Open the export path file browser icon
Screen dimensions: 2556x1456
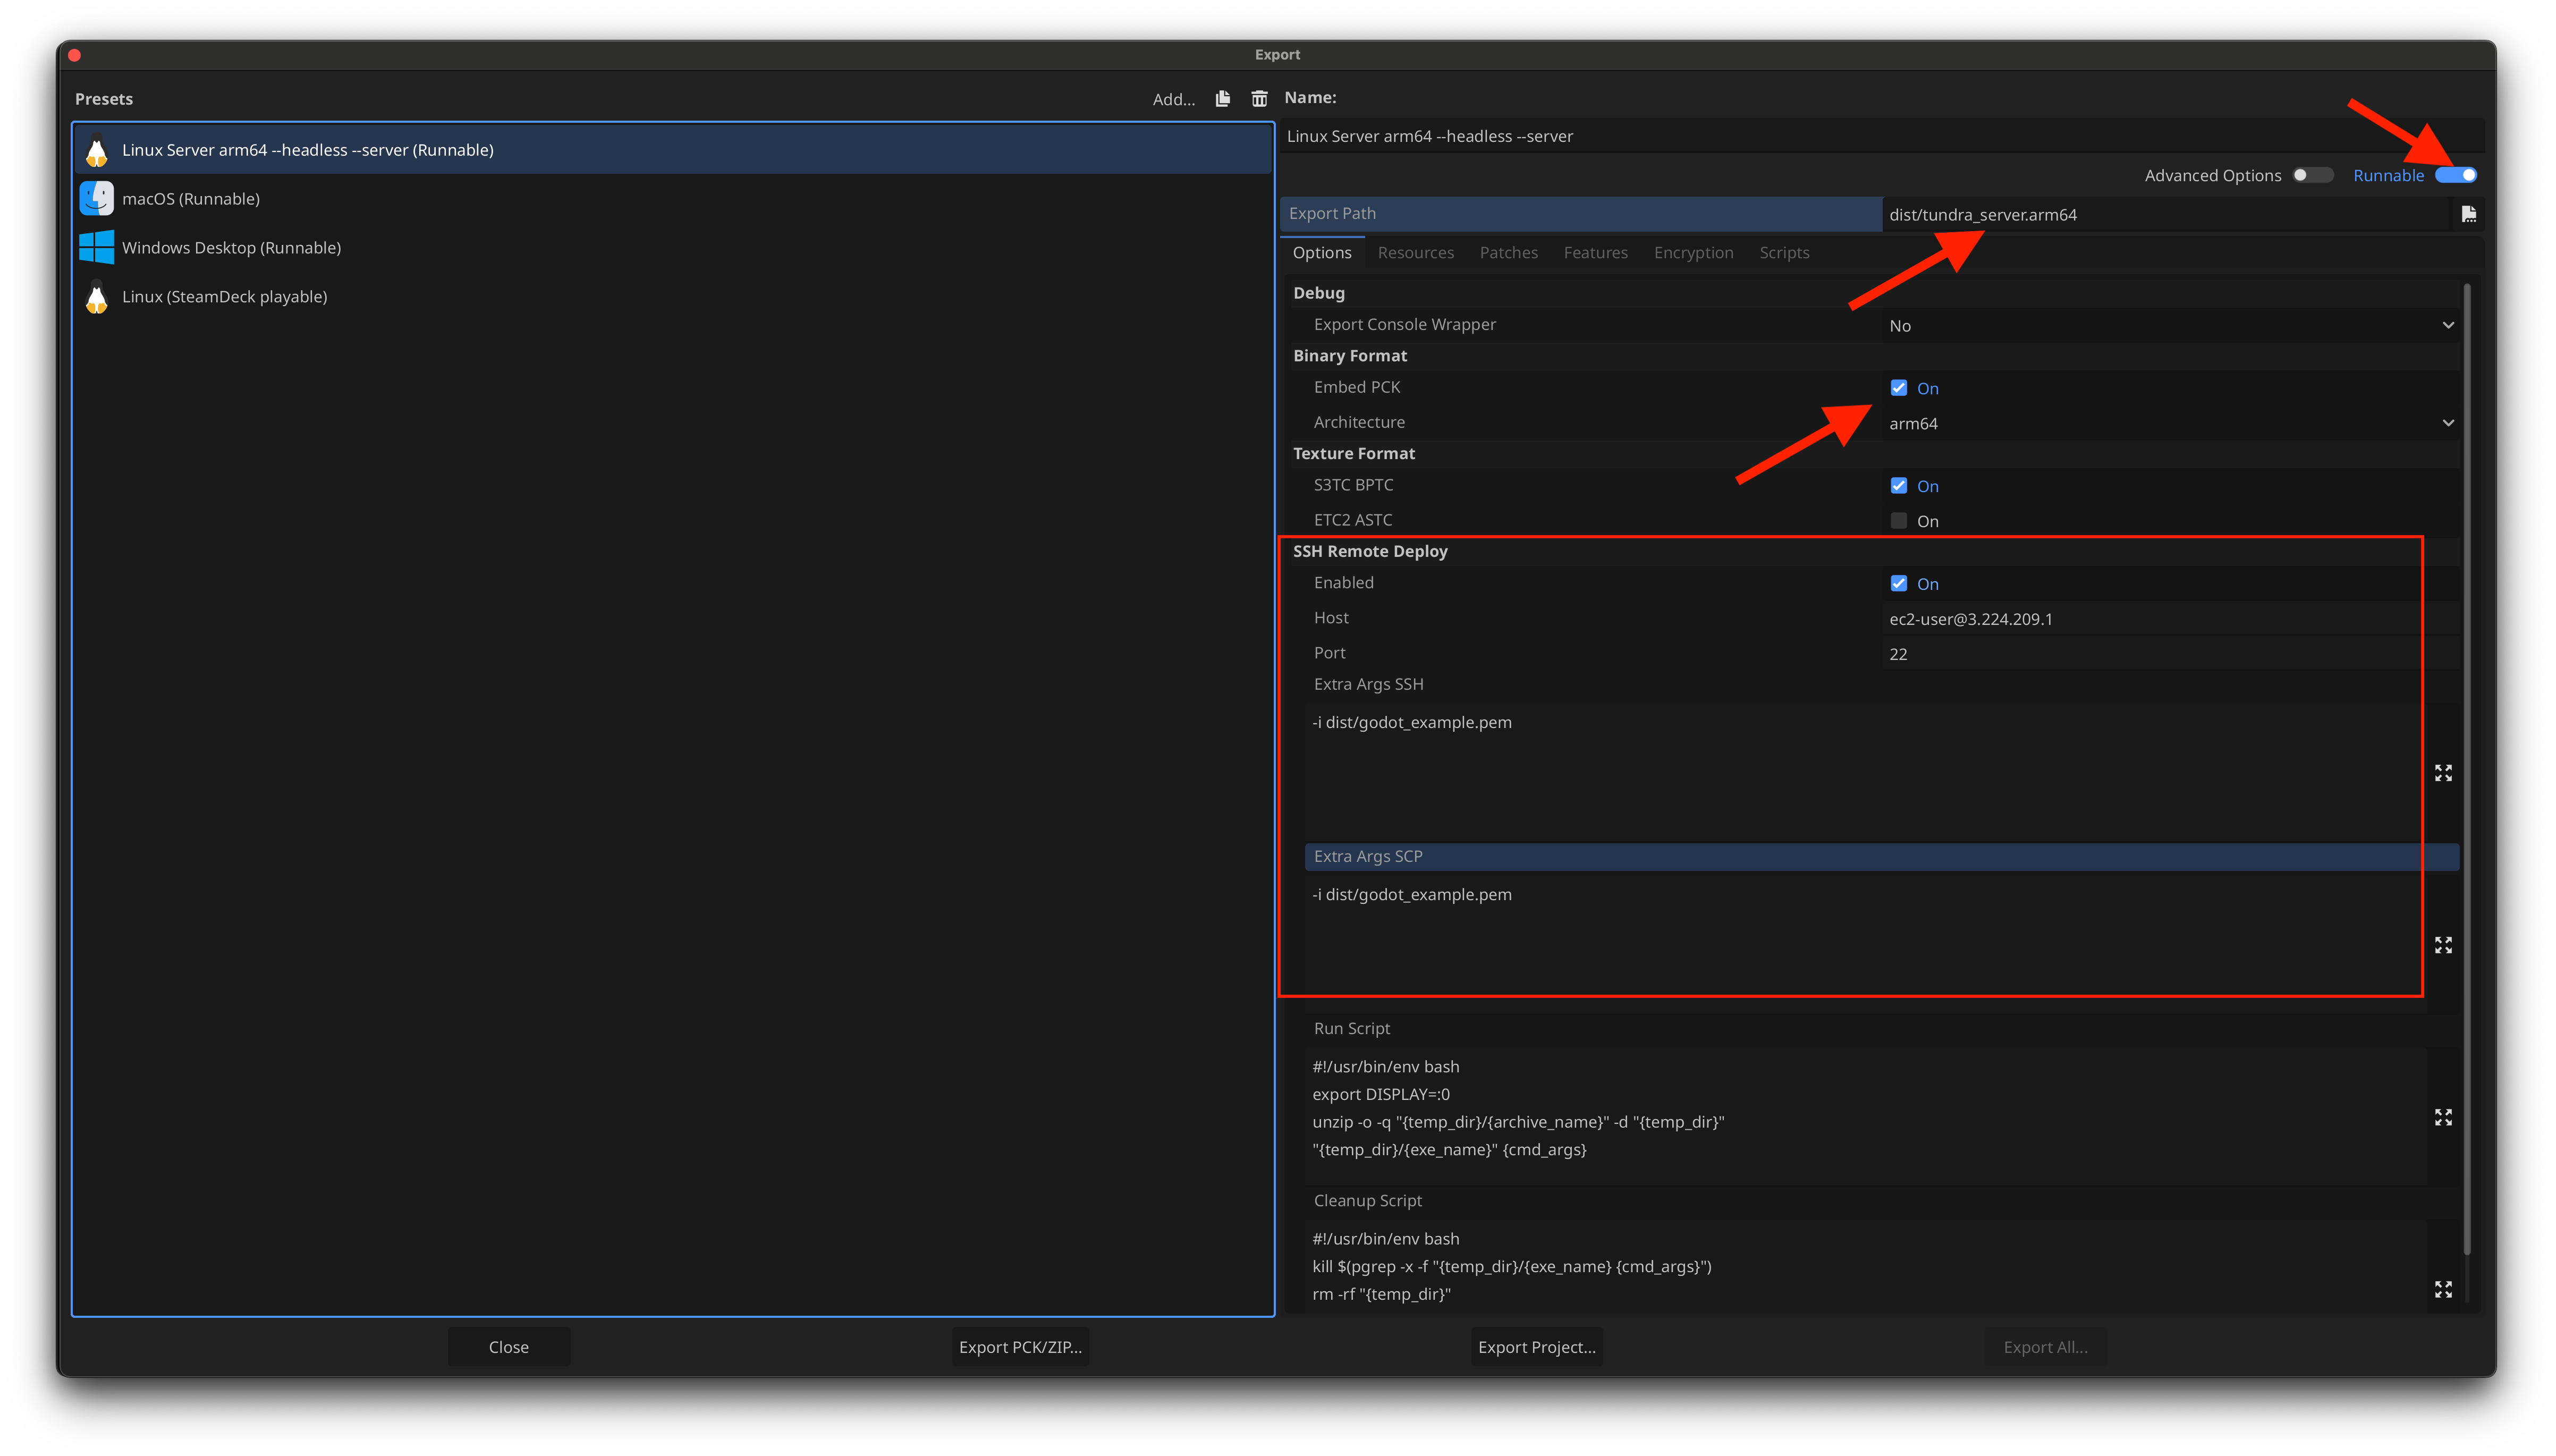pos(2468,214)
